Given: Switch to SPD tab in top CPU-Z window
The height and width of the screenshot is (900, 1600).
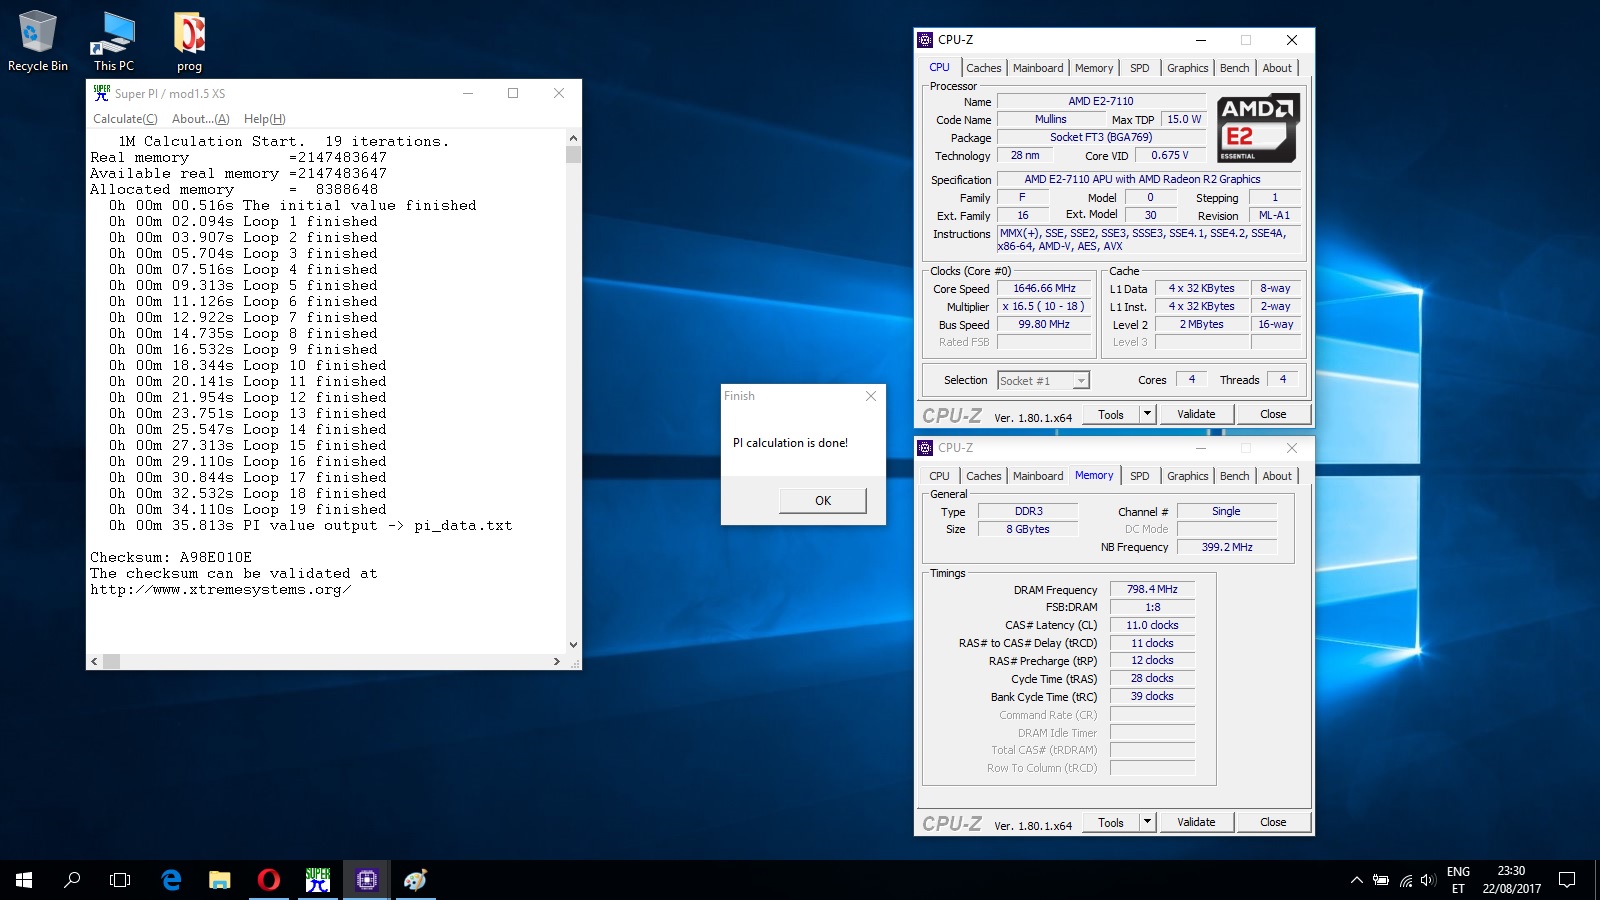Looking at the screenshot, I should 1139,68.
